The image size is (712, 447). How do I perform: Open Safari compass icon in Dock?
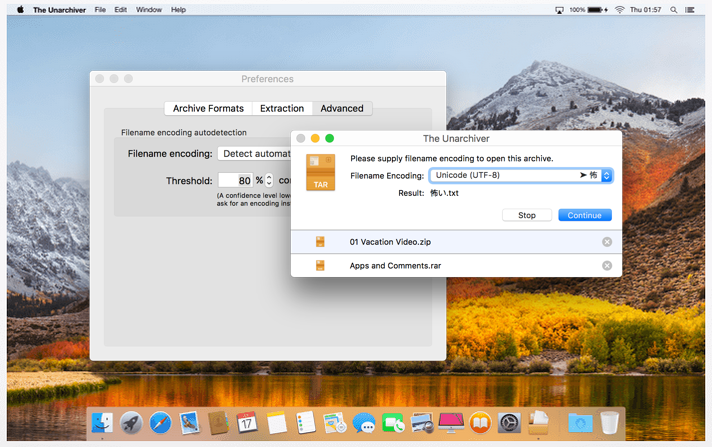click(160, 423)
